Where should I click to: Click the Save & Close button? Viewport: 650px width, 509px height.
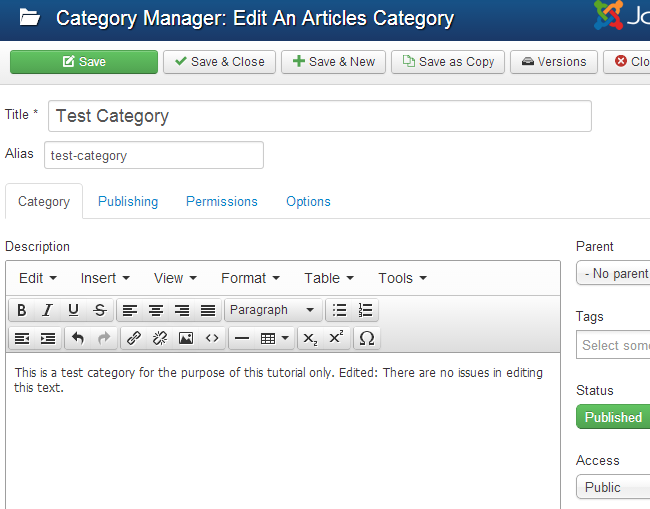tap(219, 62)
